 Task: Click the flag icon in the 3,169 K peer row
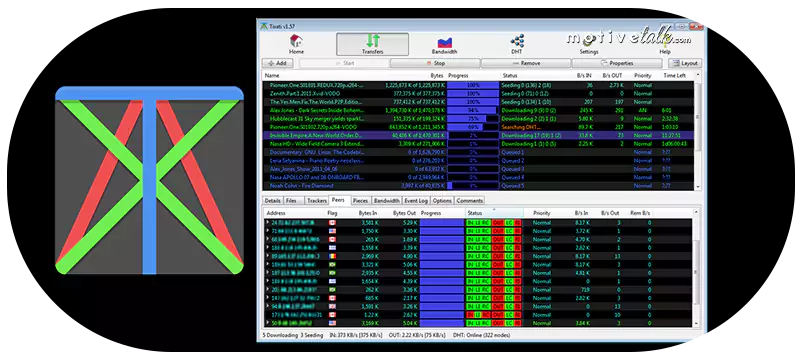click(332, 323)
